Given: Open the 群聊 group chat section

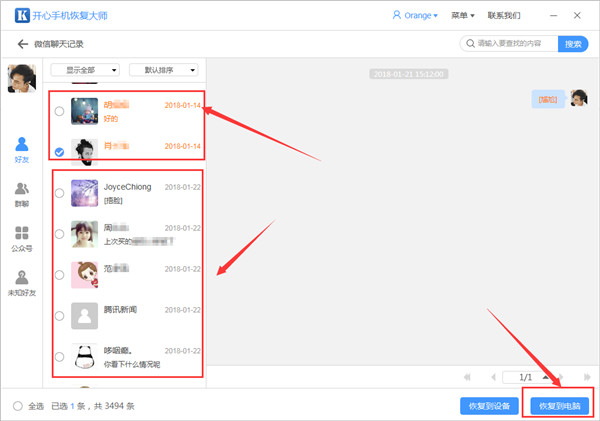Looking at the screenshot, I should coord(21,193).
